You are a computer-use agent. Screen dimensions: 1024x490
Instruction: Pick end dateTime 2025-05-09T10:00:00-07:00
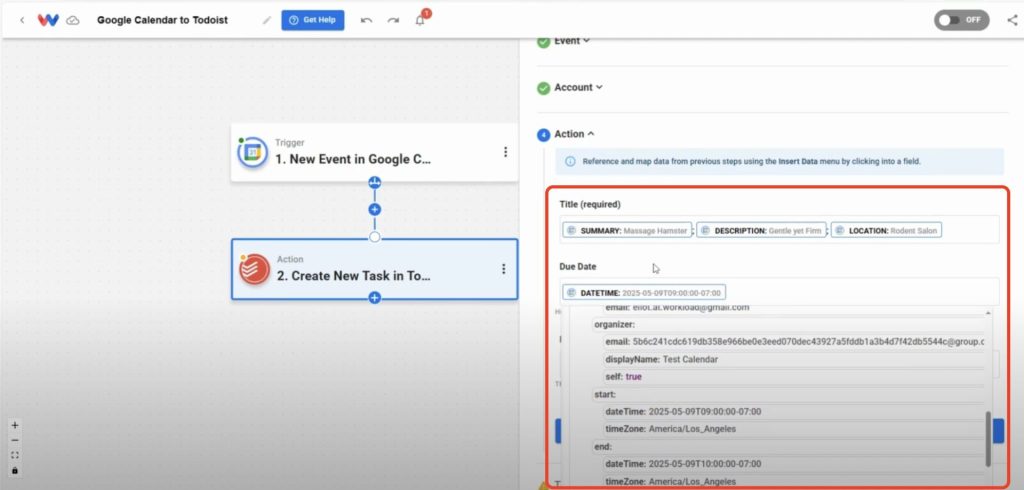tap(794, 464)
